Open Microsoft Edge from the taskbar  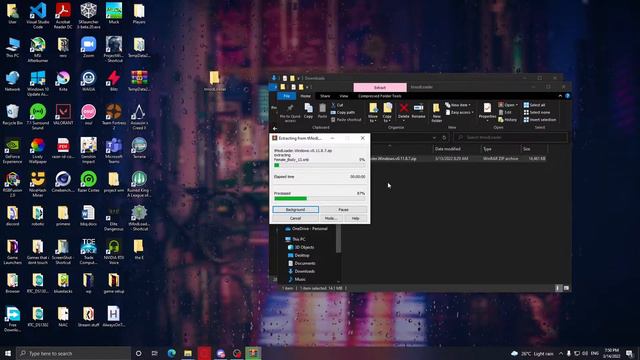point(171,353)
